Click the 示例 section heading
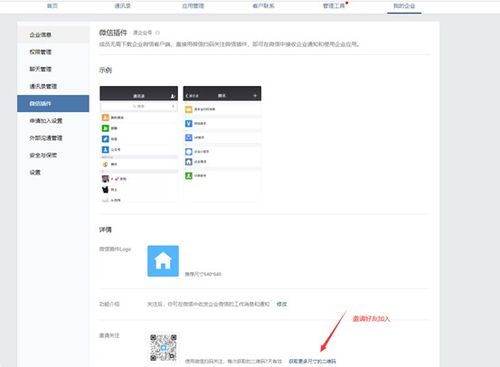The image size is (500, 367). 105,70
